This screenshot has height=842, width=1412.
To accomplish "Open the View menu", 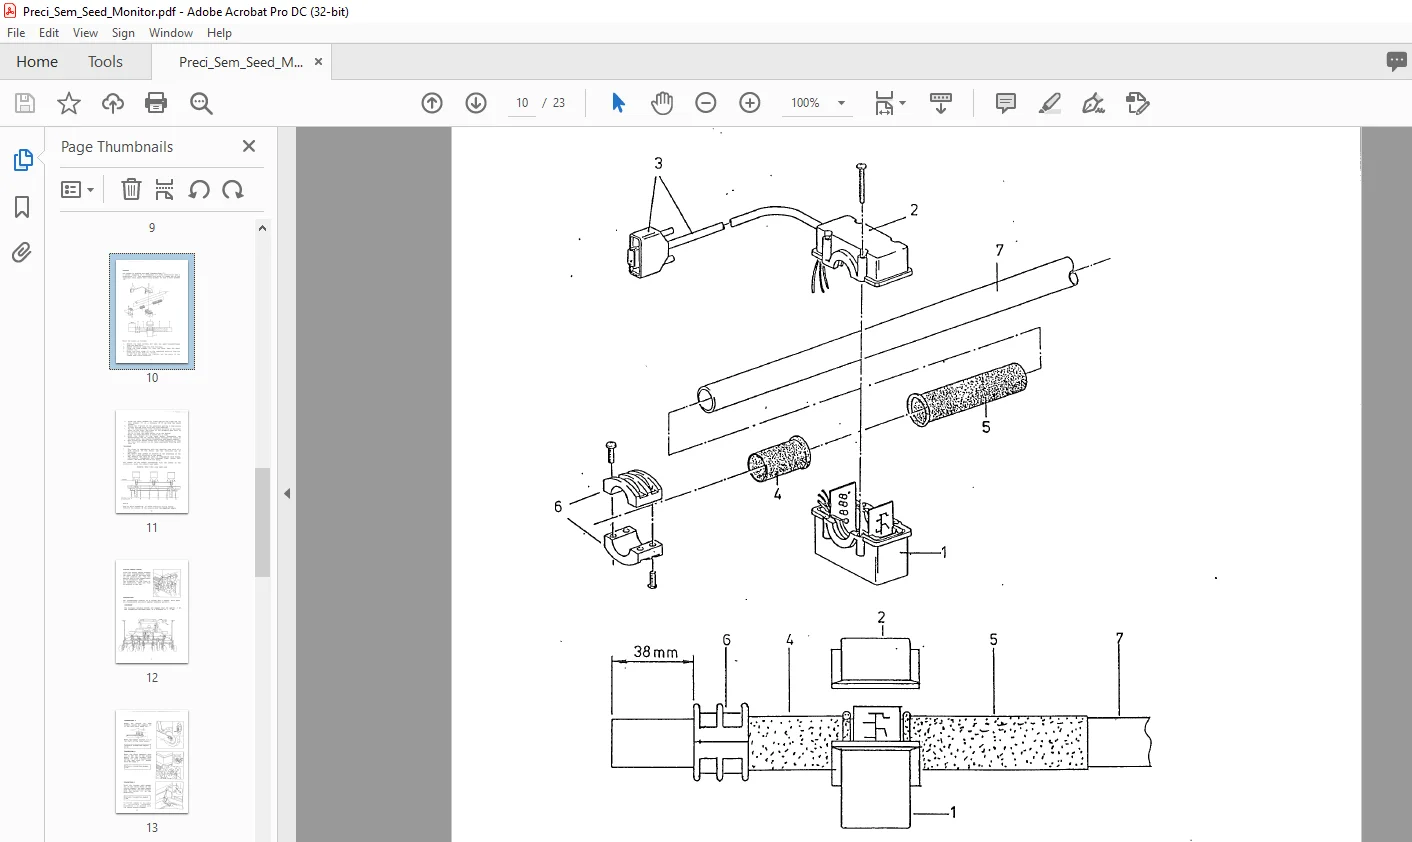I will pyautogui.click(x=85, y=33).
